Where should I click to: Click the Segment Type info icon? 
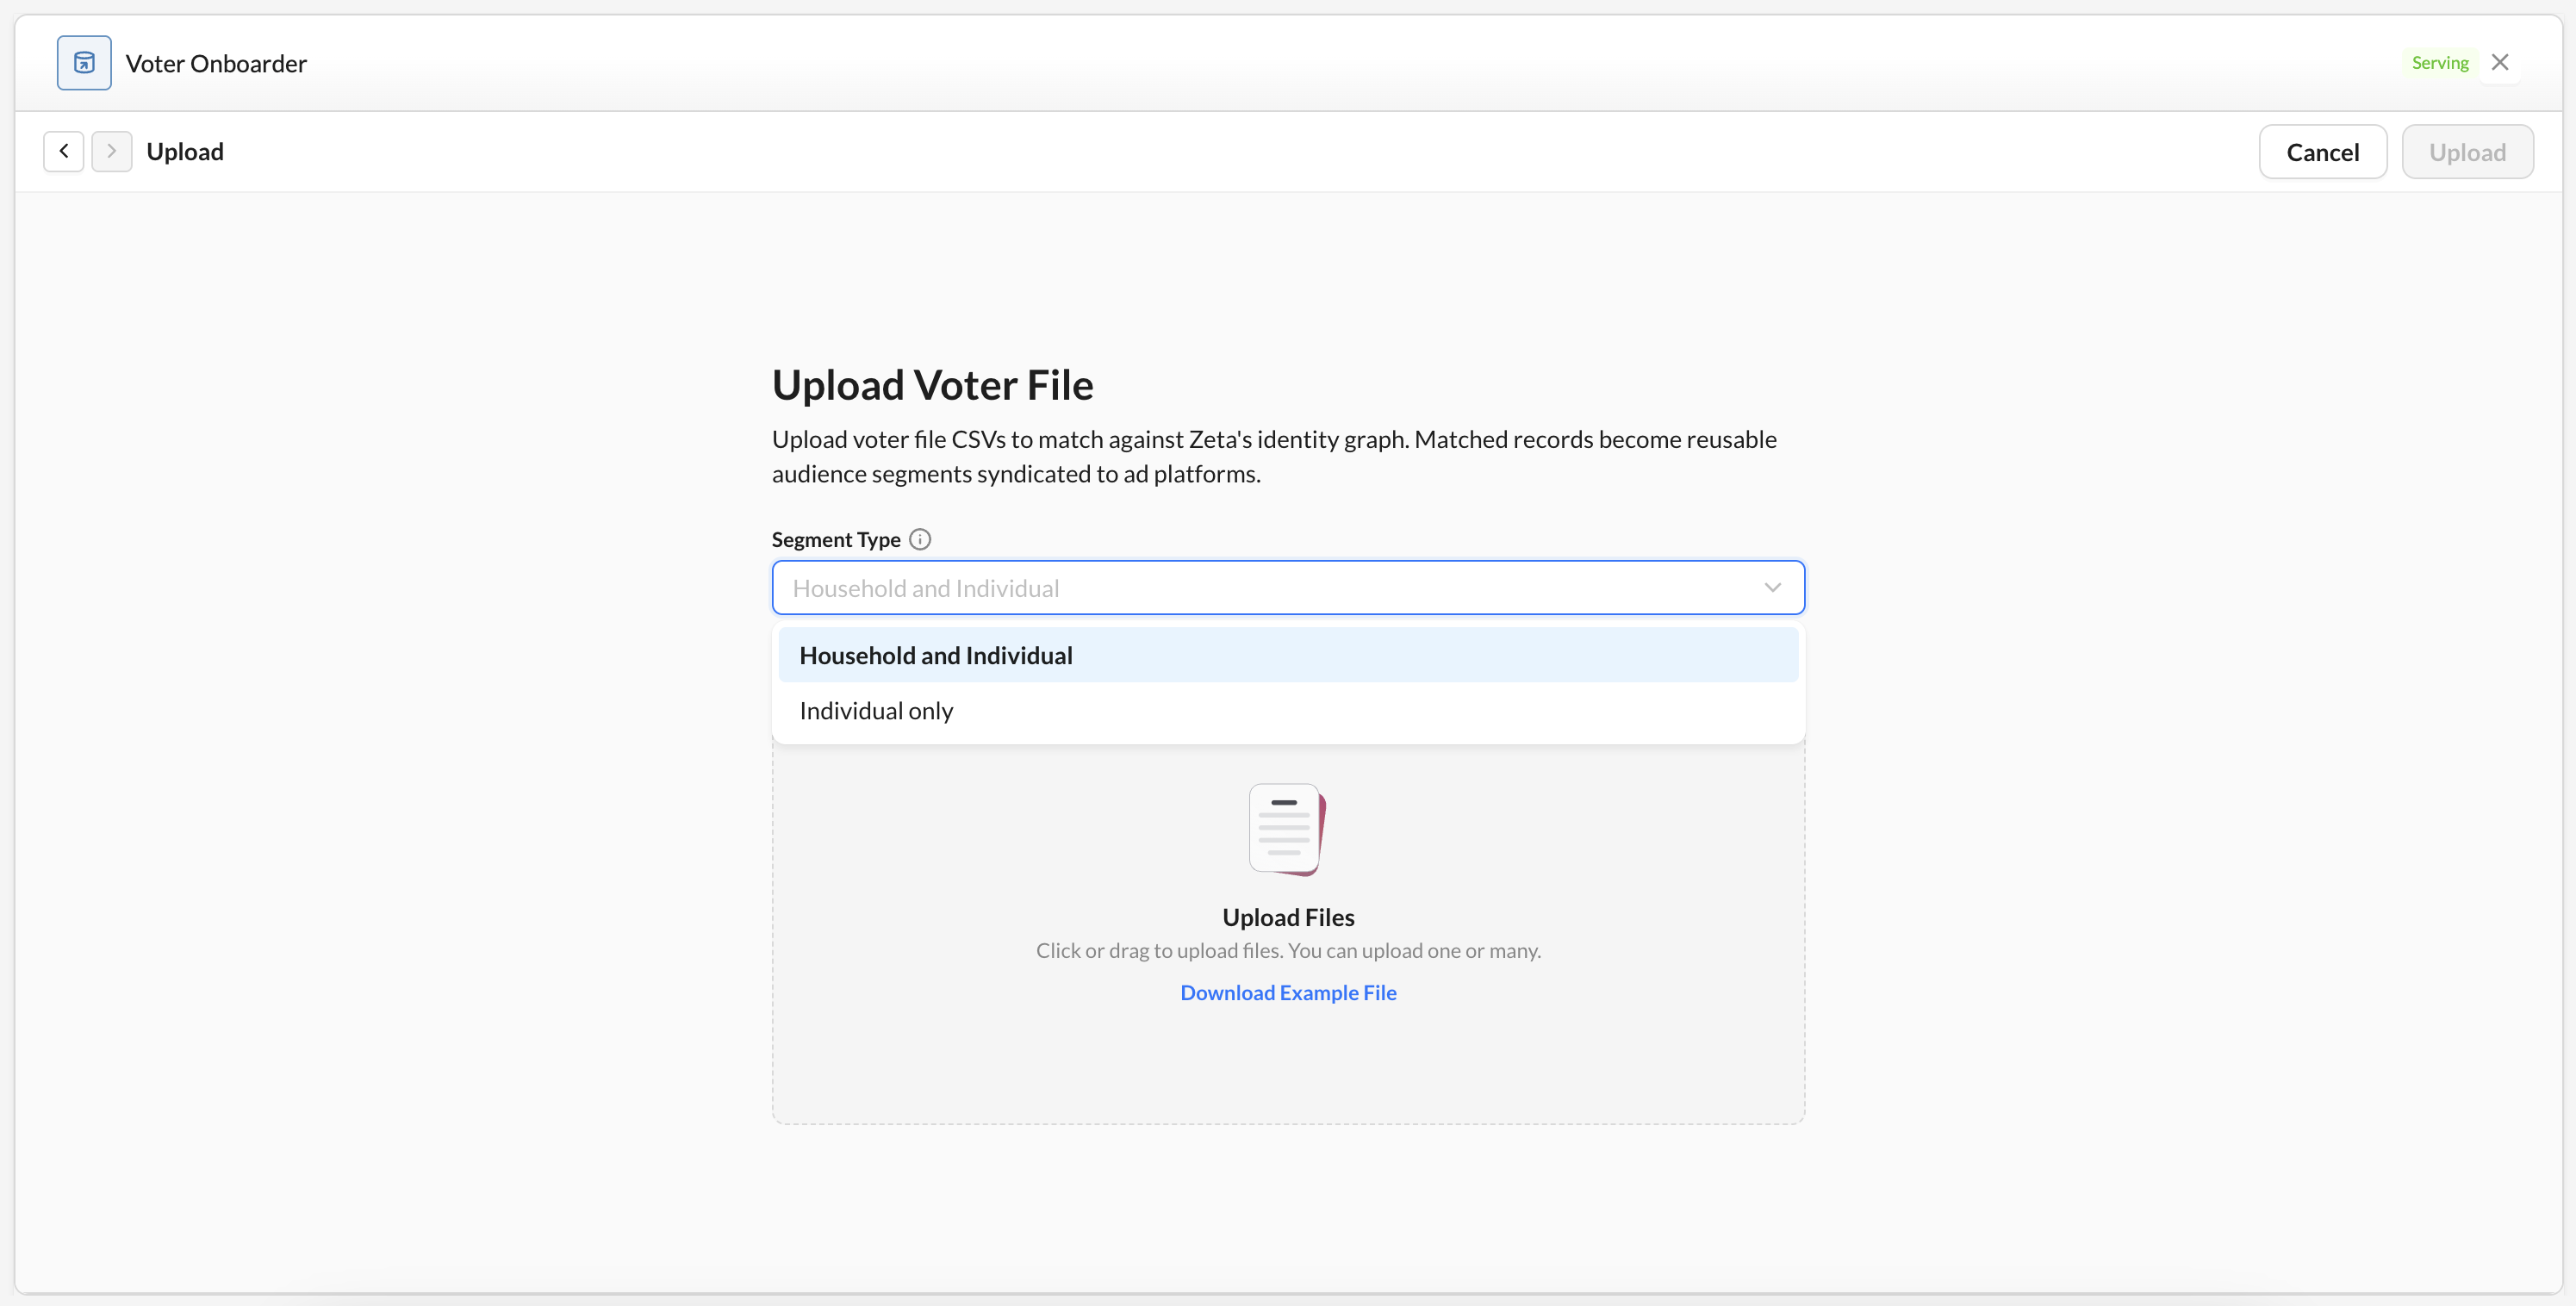tap(920, 539)
